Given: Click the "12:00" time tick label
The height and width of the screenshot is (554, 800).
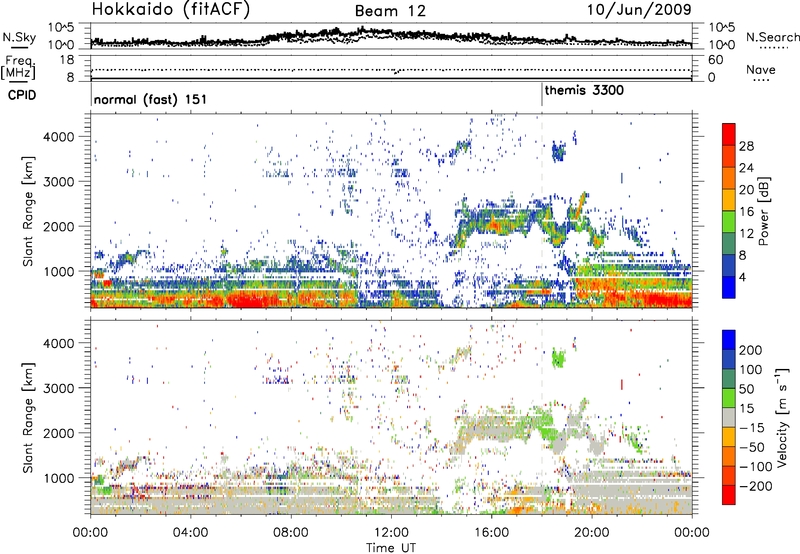Looking at the screenshot, I should [391, 533].
